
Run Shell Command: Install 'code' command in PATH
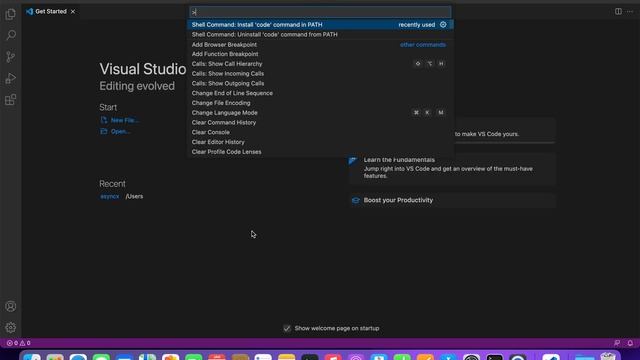320,24
